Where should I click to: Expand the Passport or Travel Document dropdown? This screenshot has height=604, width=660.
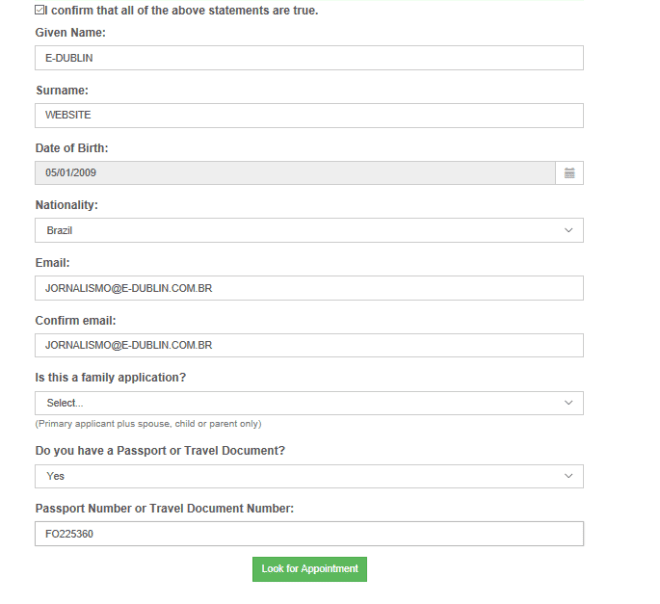point(308,476)
